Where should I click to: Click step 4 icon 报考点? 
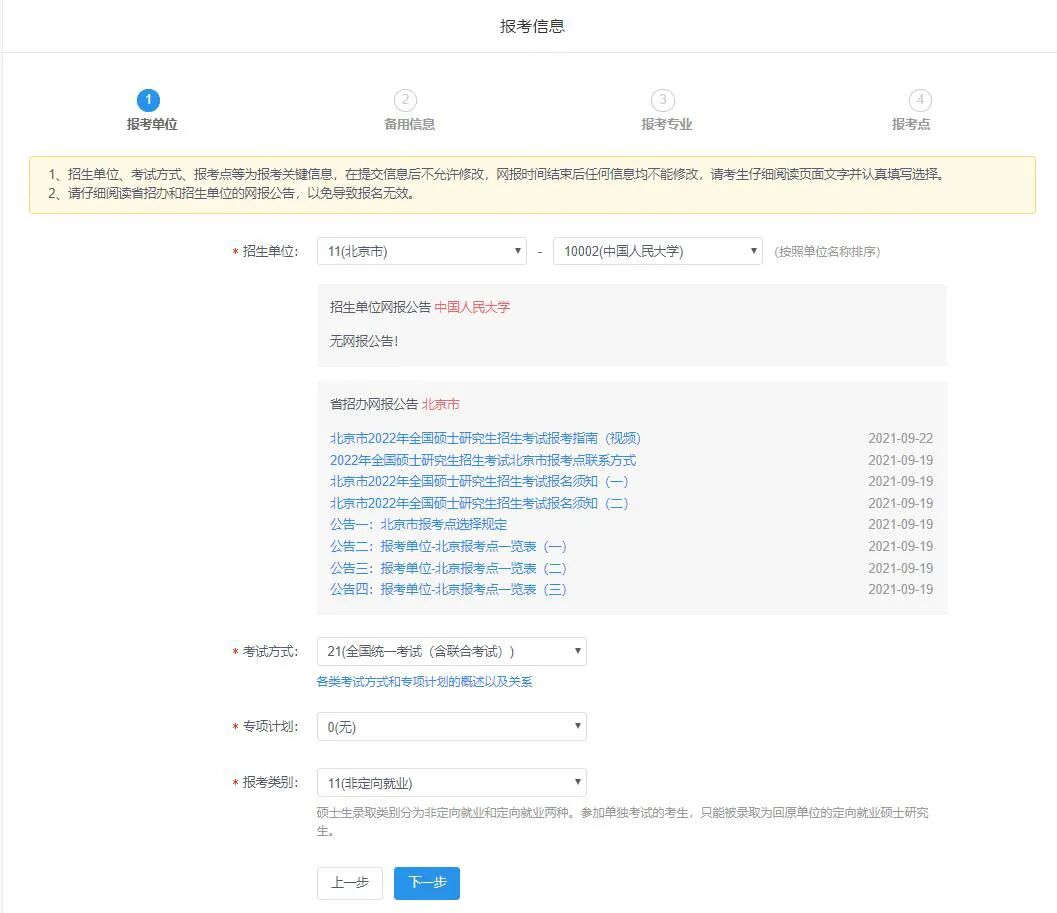pyautogui.click(x=919, y=100)
